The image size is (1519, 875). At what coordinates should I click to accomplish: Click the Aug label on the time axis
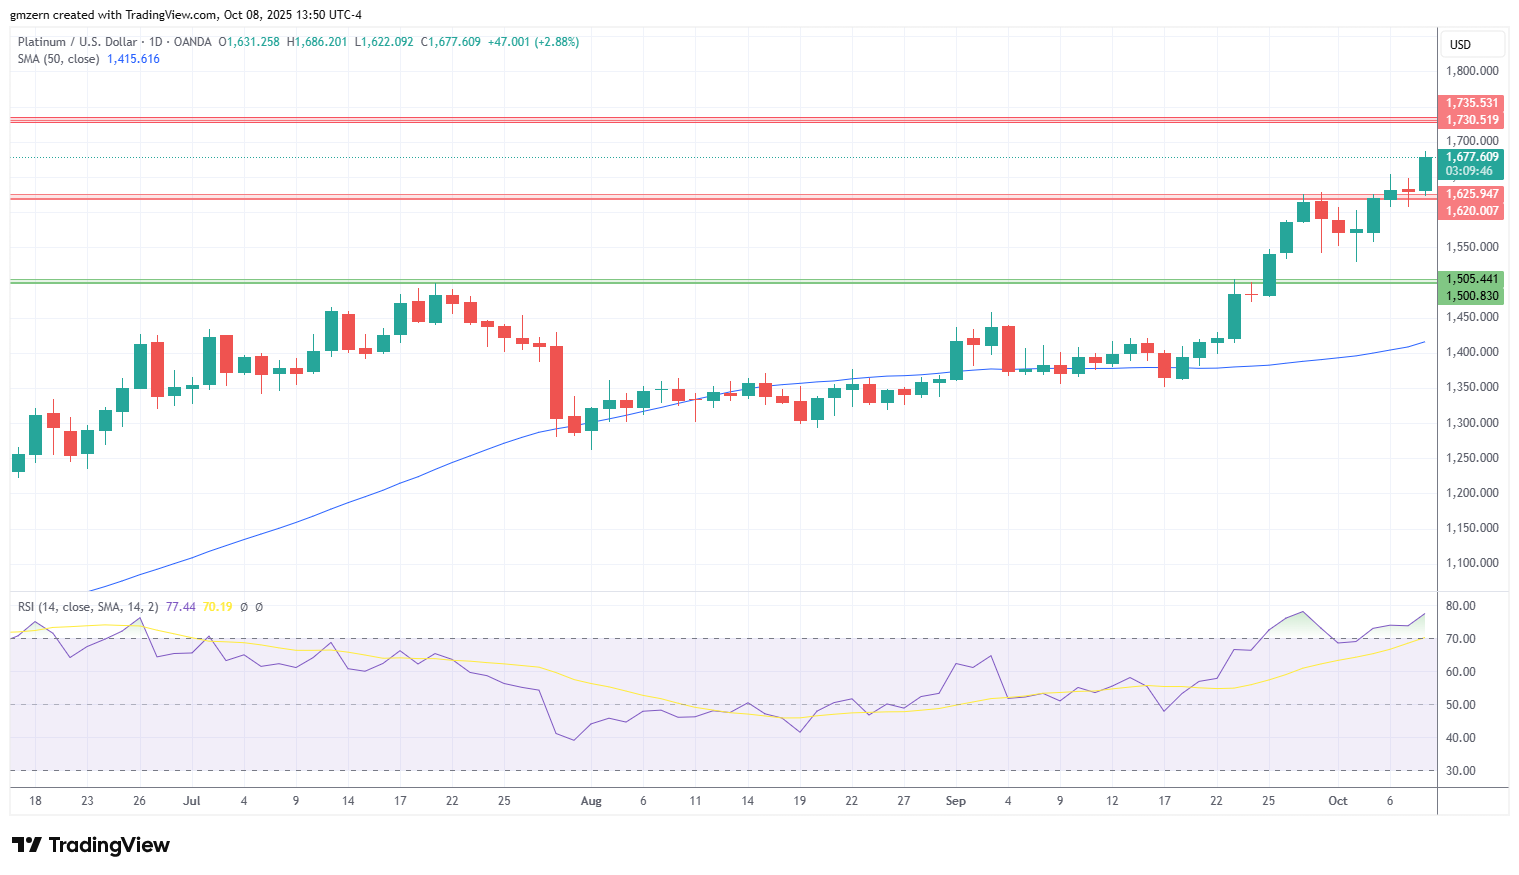tap(591, 801)
